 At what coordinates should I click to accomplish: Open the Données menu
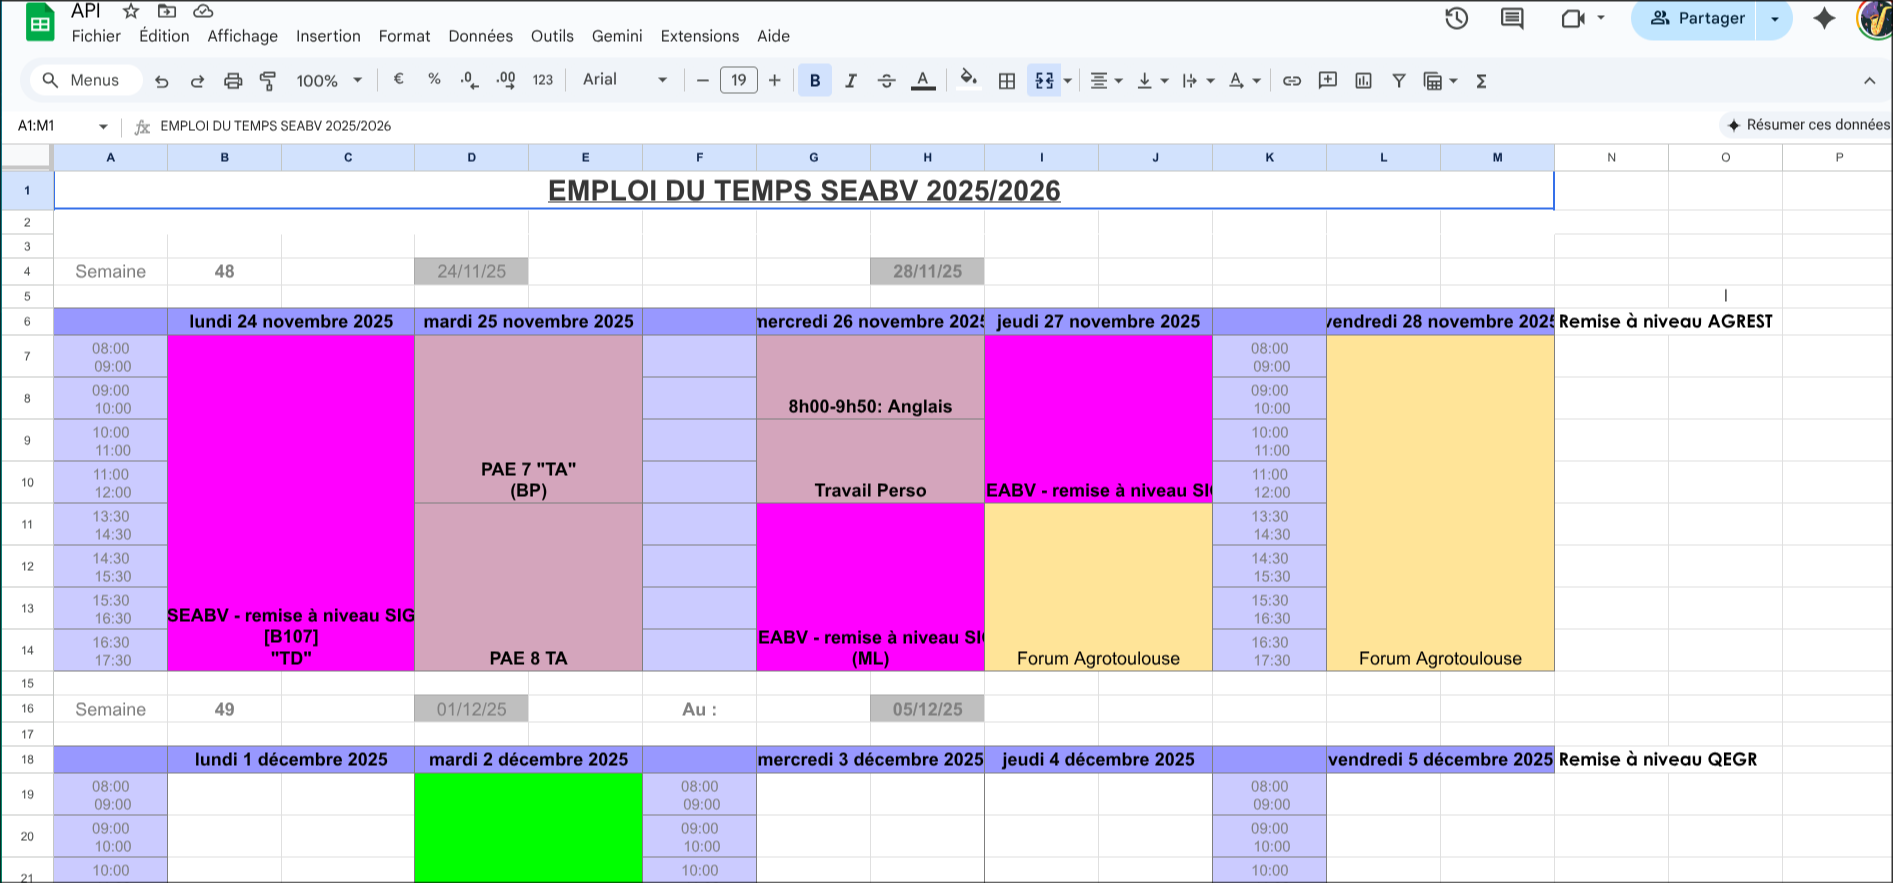pos(481,36)
